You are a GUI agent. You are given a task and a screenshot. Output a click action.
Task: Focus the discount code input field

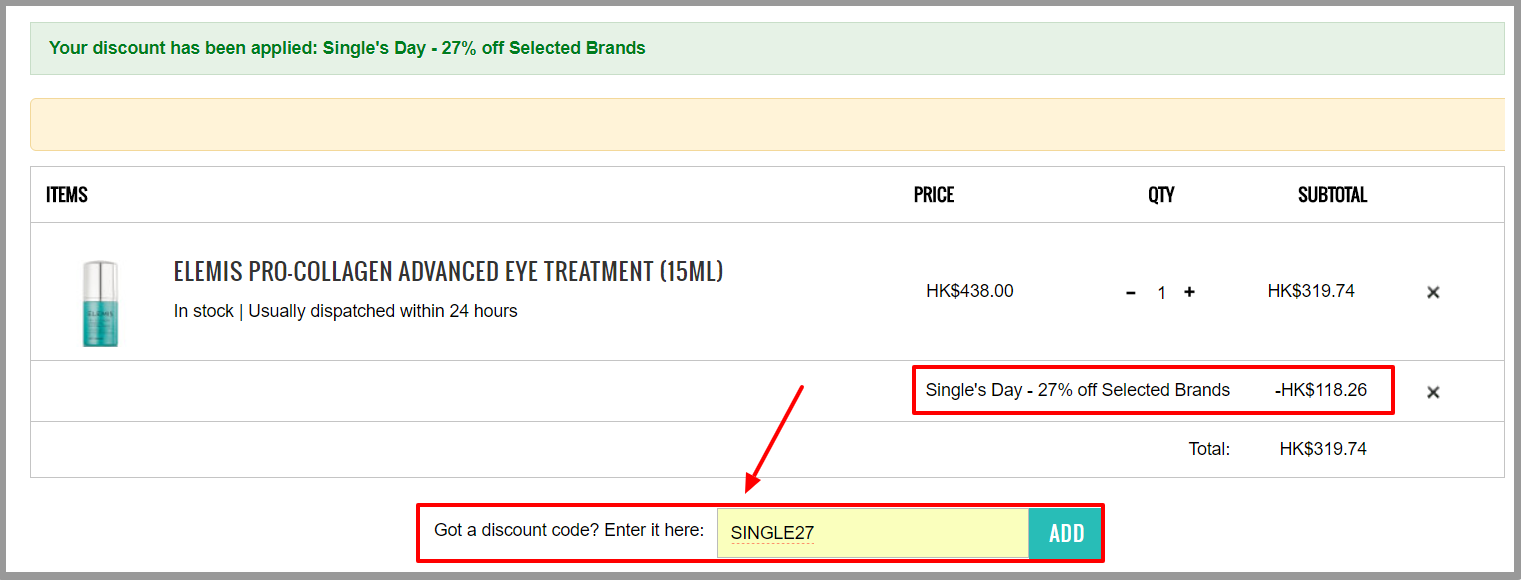pos(872,533)
